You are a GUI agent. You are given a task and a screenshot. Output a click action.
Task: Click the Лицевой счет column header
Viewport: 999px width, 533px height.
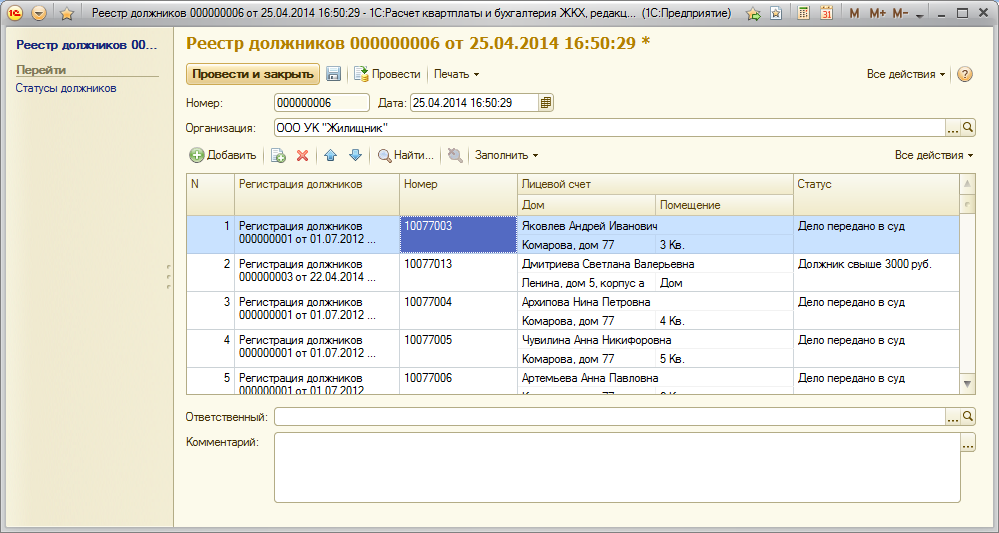click(654, 184)
